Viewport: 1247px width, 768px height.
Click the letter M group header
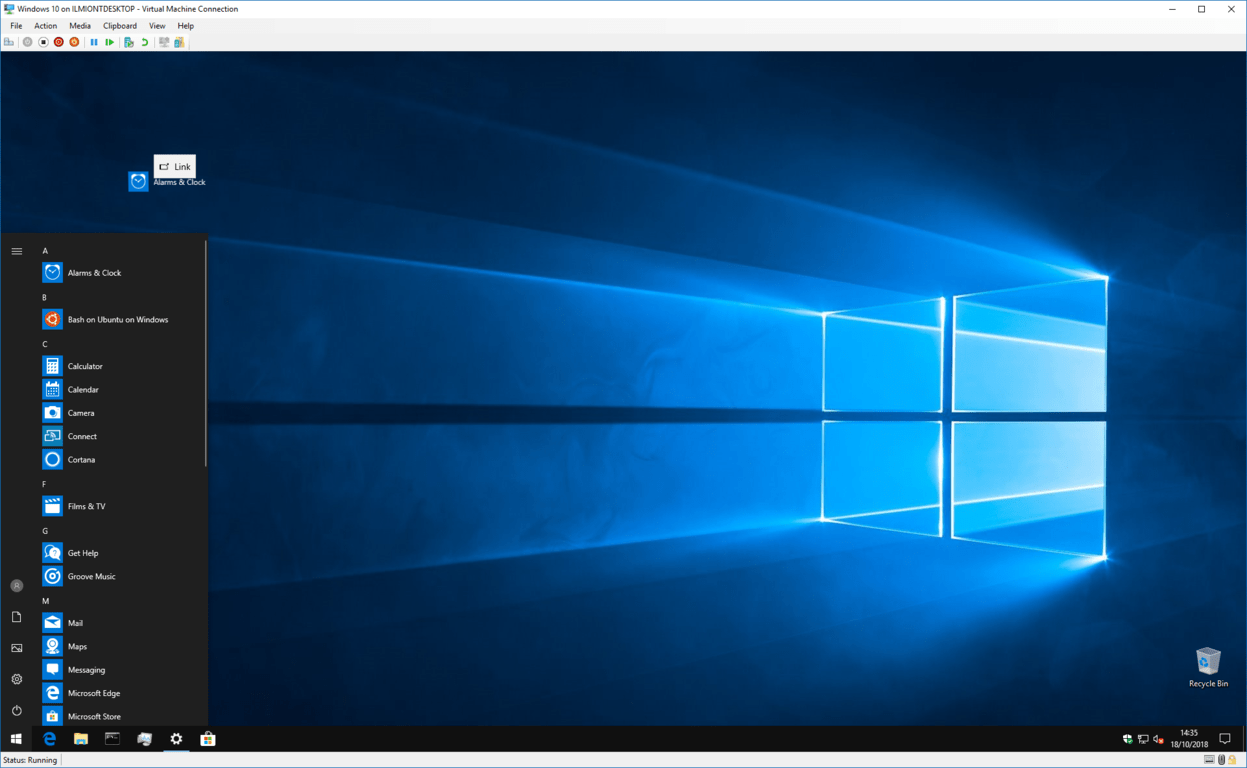45,601
